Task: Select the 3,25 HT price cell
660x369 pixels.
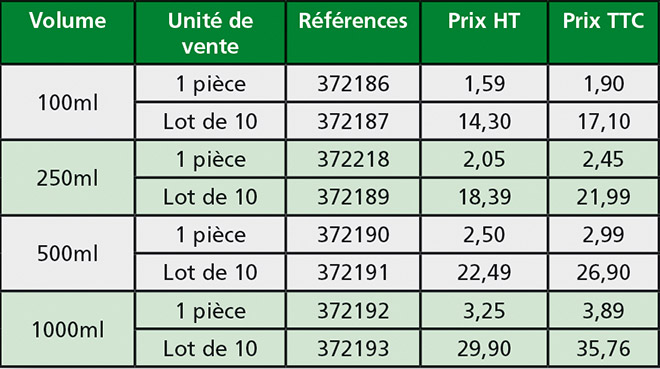Action: tap(484, 311)
